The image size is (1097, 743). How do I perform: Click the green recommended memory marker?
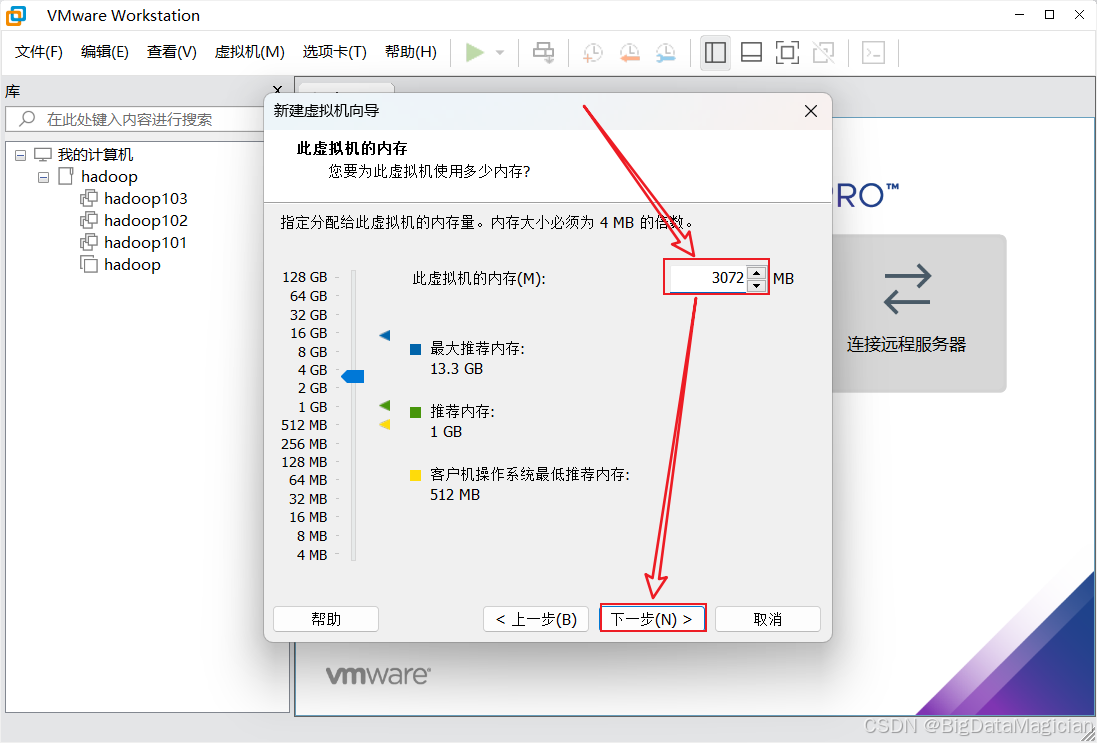(x=384, y=405)
